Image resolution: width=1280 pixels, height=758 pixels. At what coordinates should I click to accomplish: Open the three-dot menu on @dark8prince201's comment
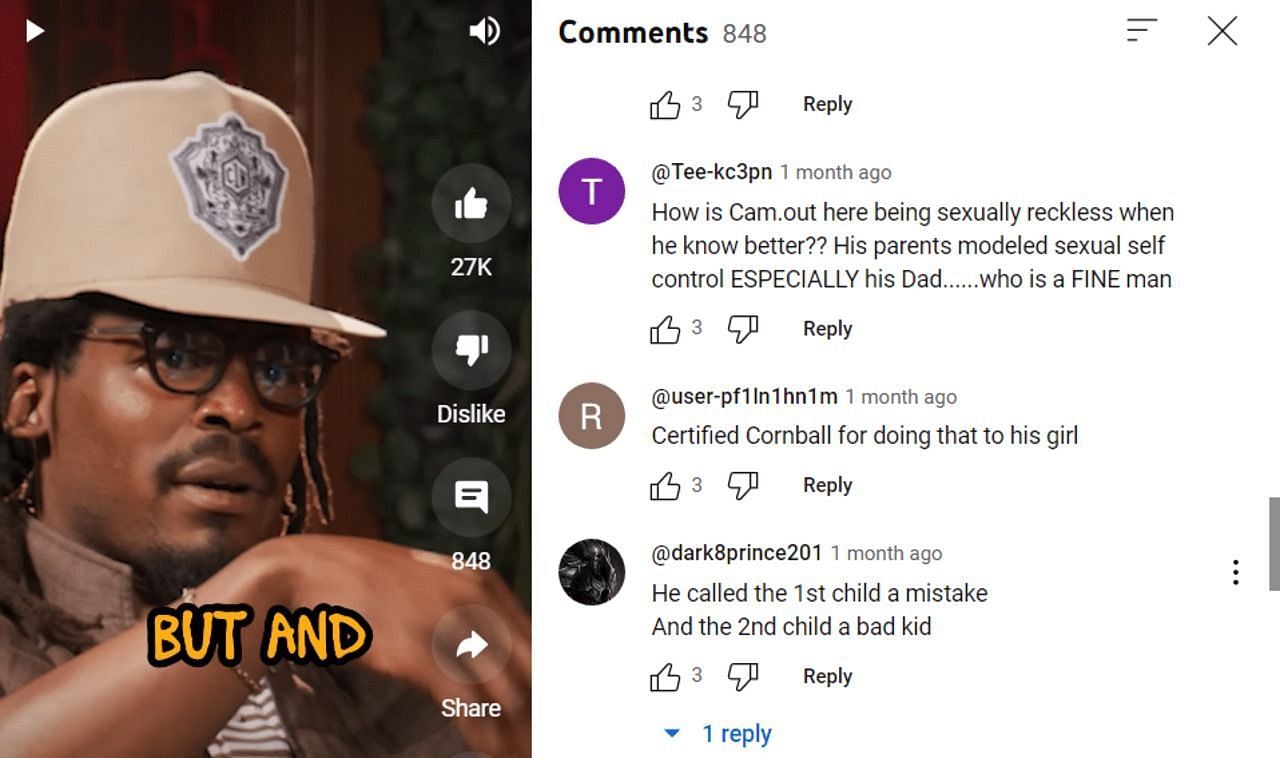tap(1236, 572)
